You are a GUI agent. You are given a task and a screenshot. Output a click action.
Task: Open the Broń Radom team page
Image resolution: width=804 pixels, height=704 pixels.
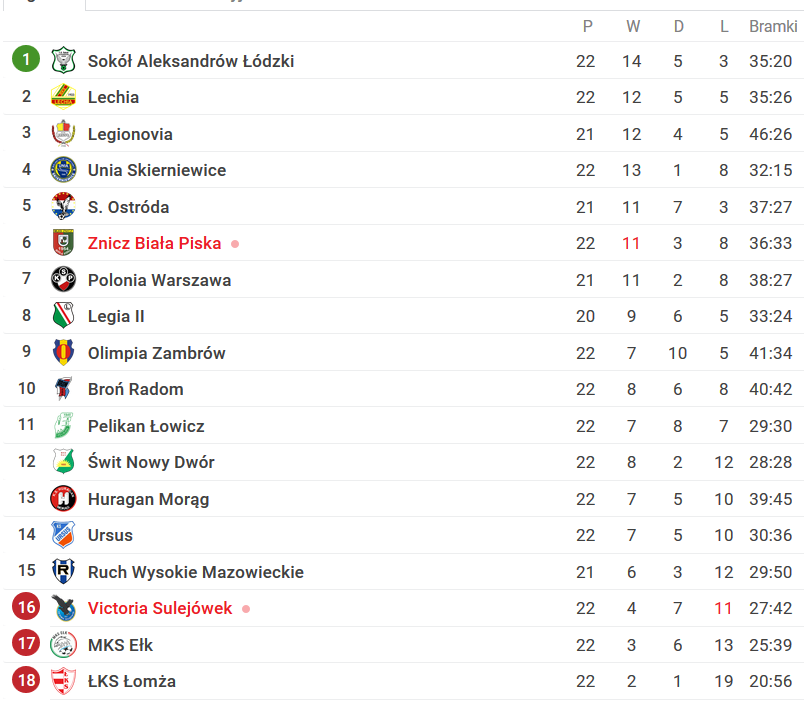(135, 389)
